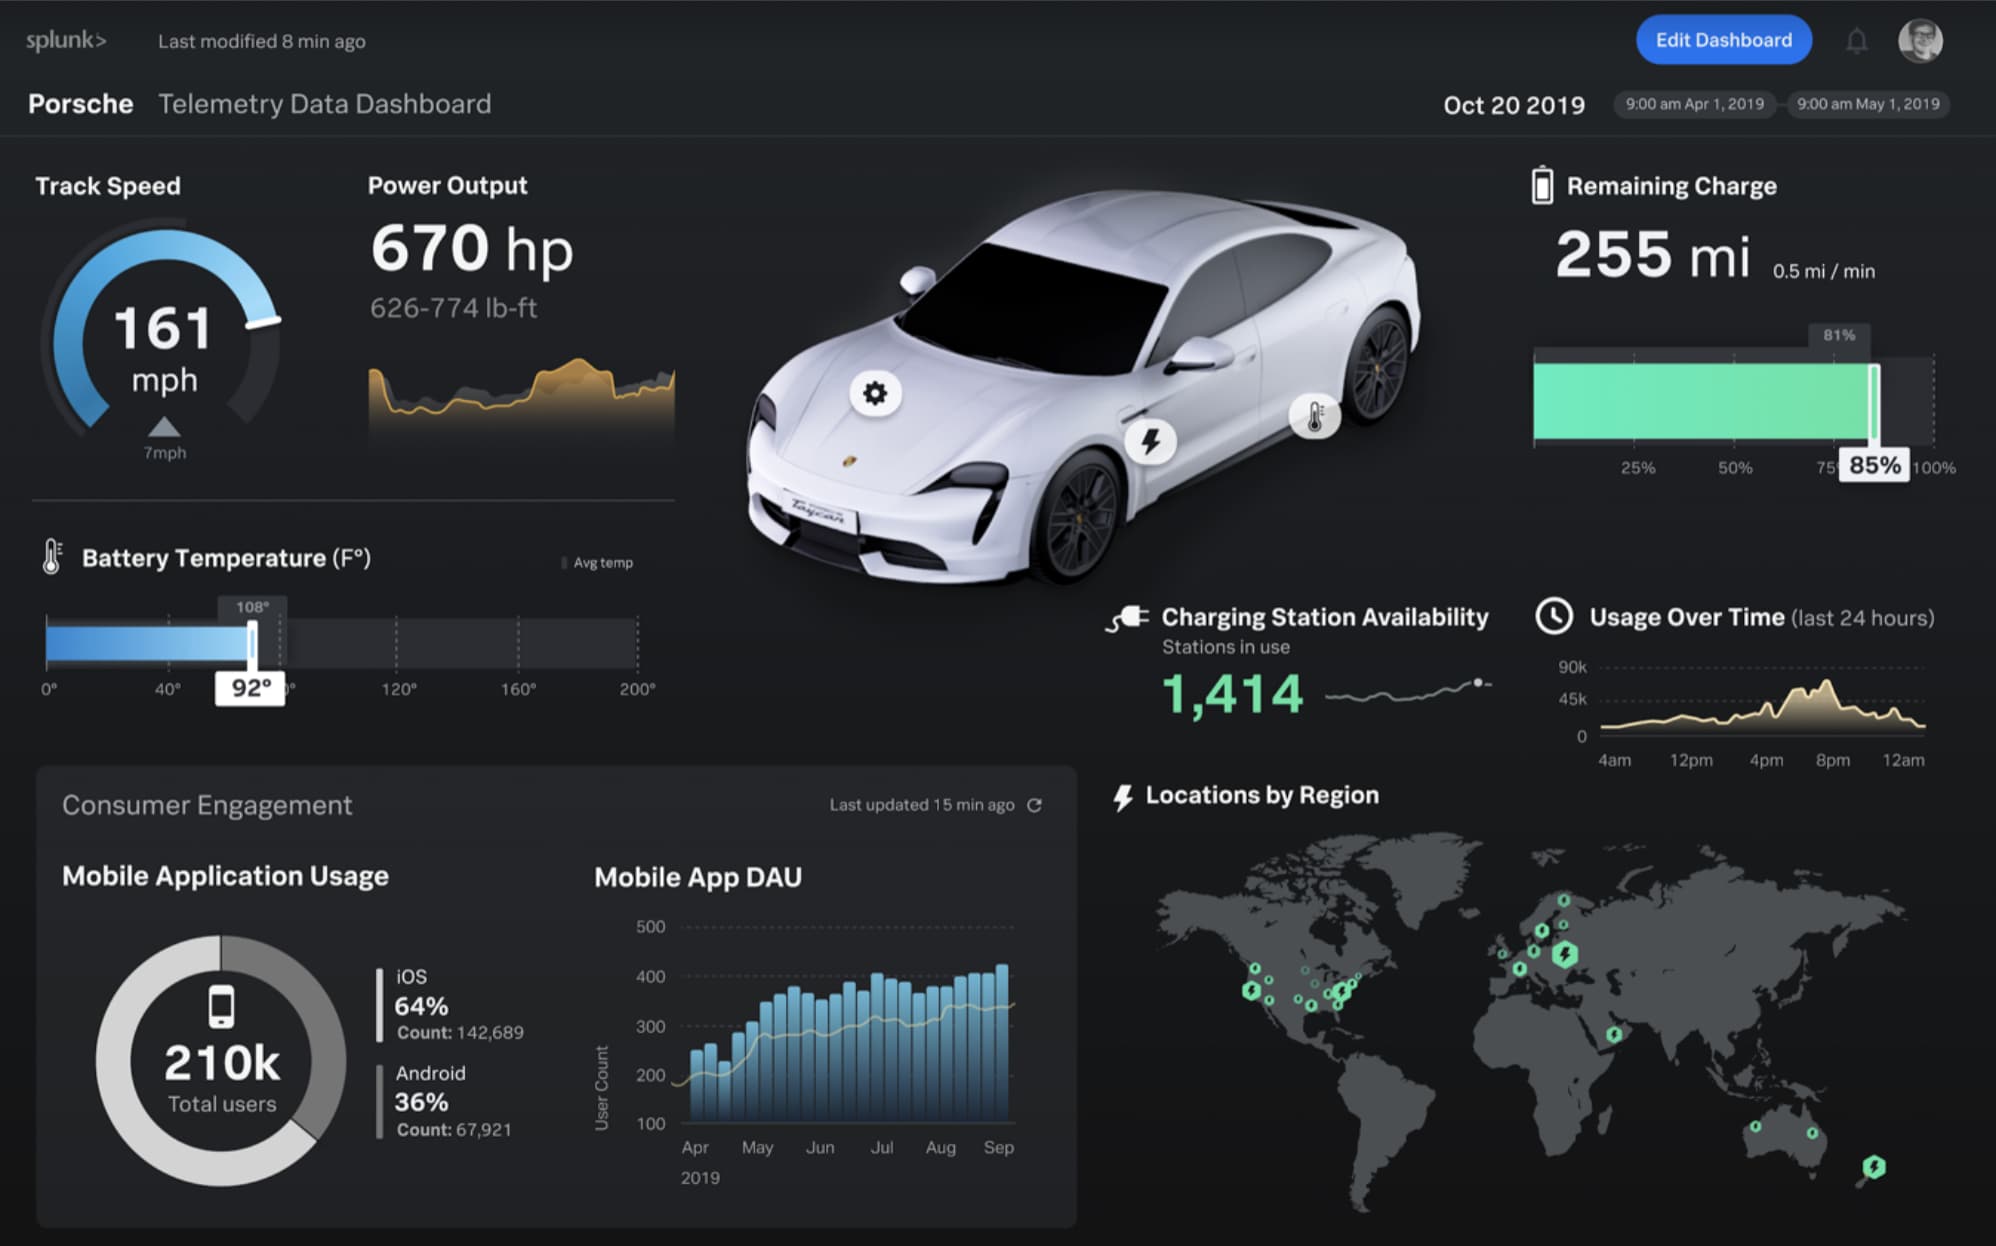Set the 9:00 am May 1, 2019 end time
This screenshot has width=1996, height=1246.
tap(1867, 104)
